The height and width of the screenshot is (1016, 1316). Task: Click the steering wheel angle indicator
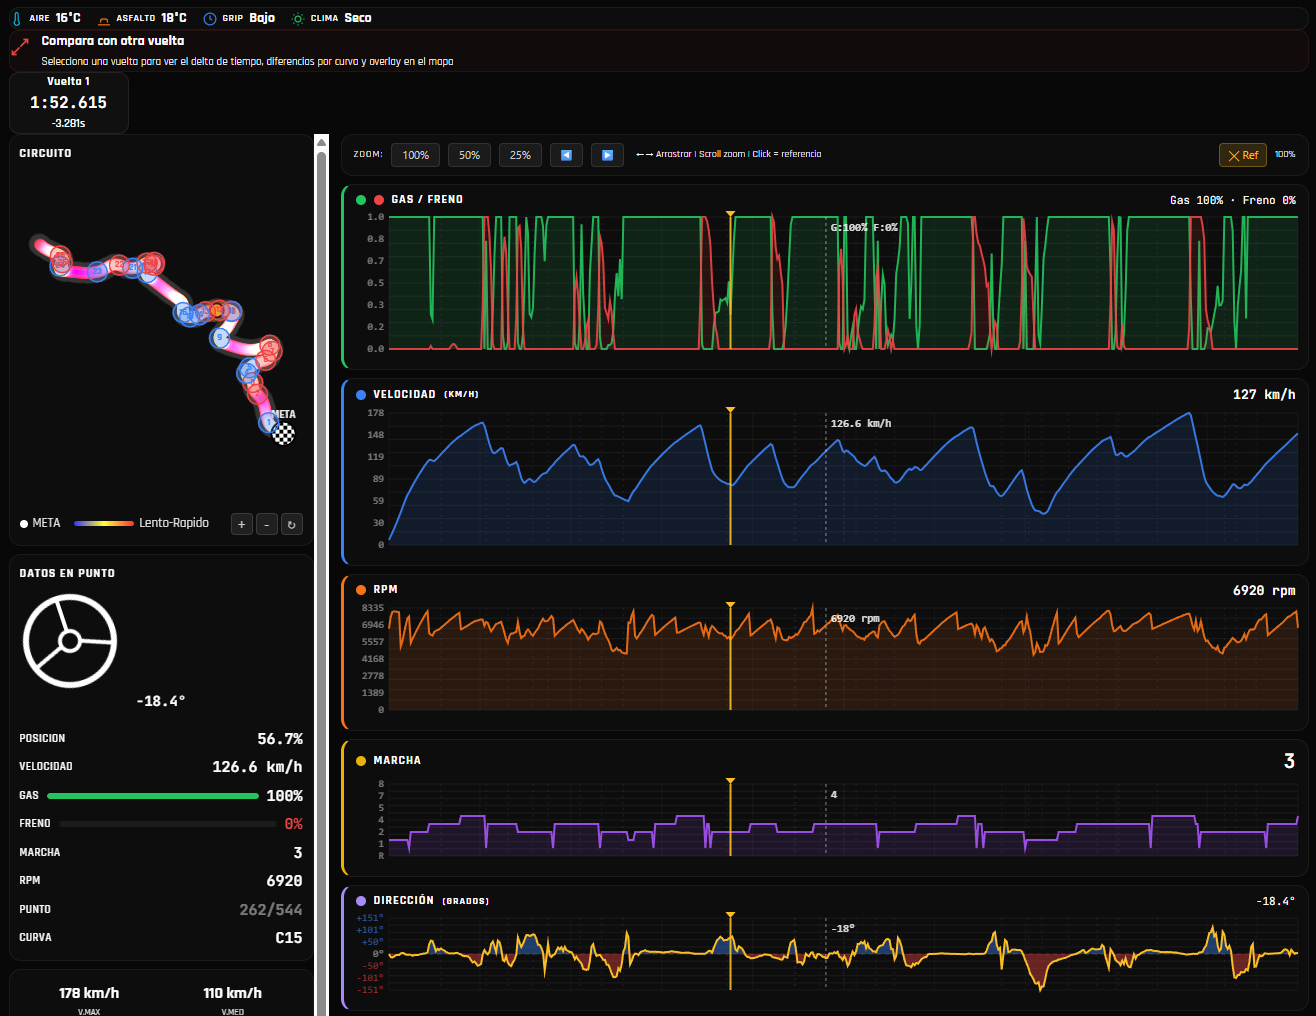[x=70, y=641]
